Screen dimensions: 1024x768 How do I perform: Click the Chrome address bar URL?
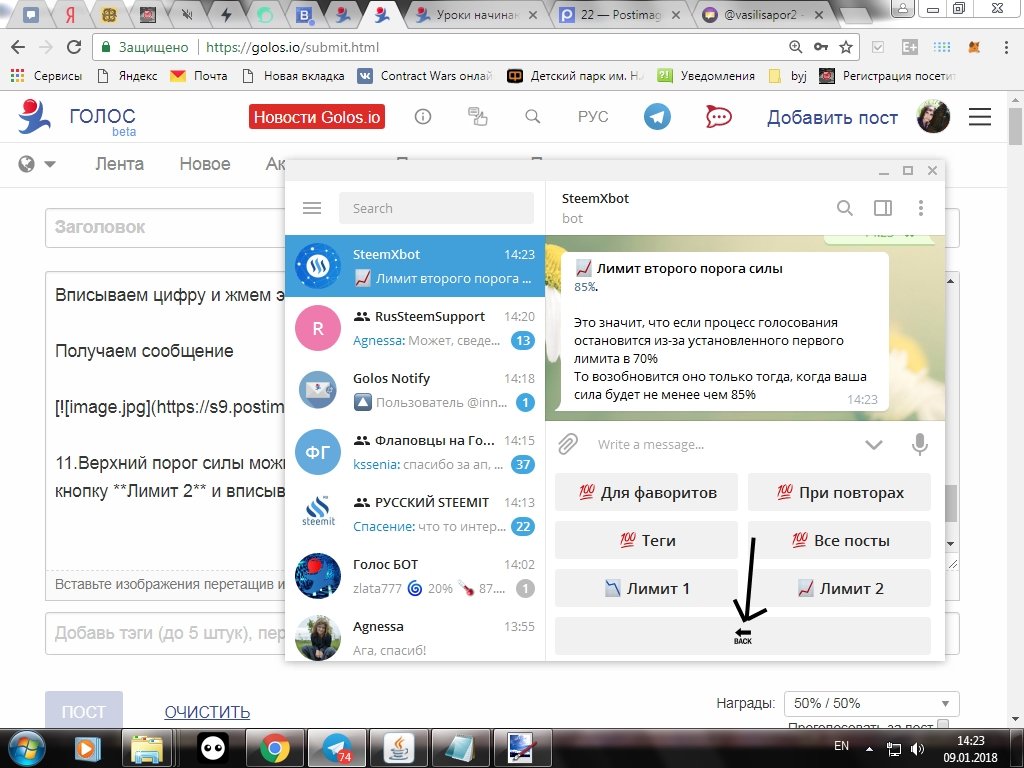pyautogui.click(x=292, y=47)
